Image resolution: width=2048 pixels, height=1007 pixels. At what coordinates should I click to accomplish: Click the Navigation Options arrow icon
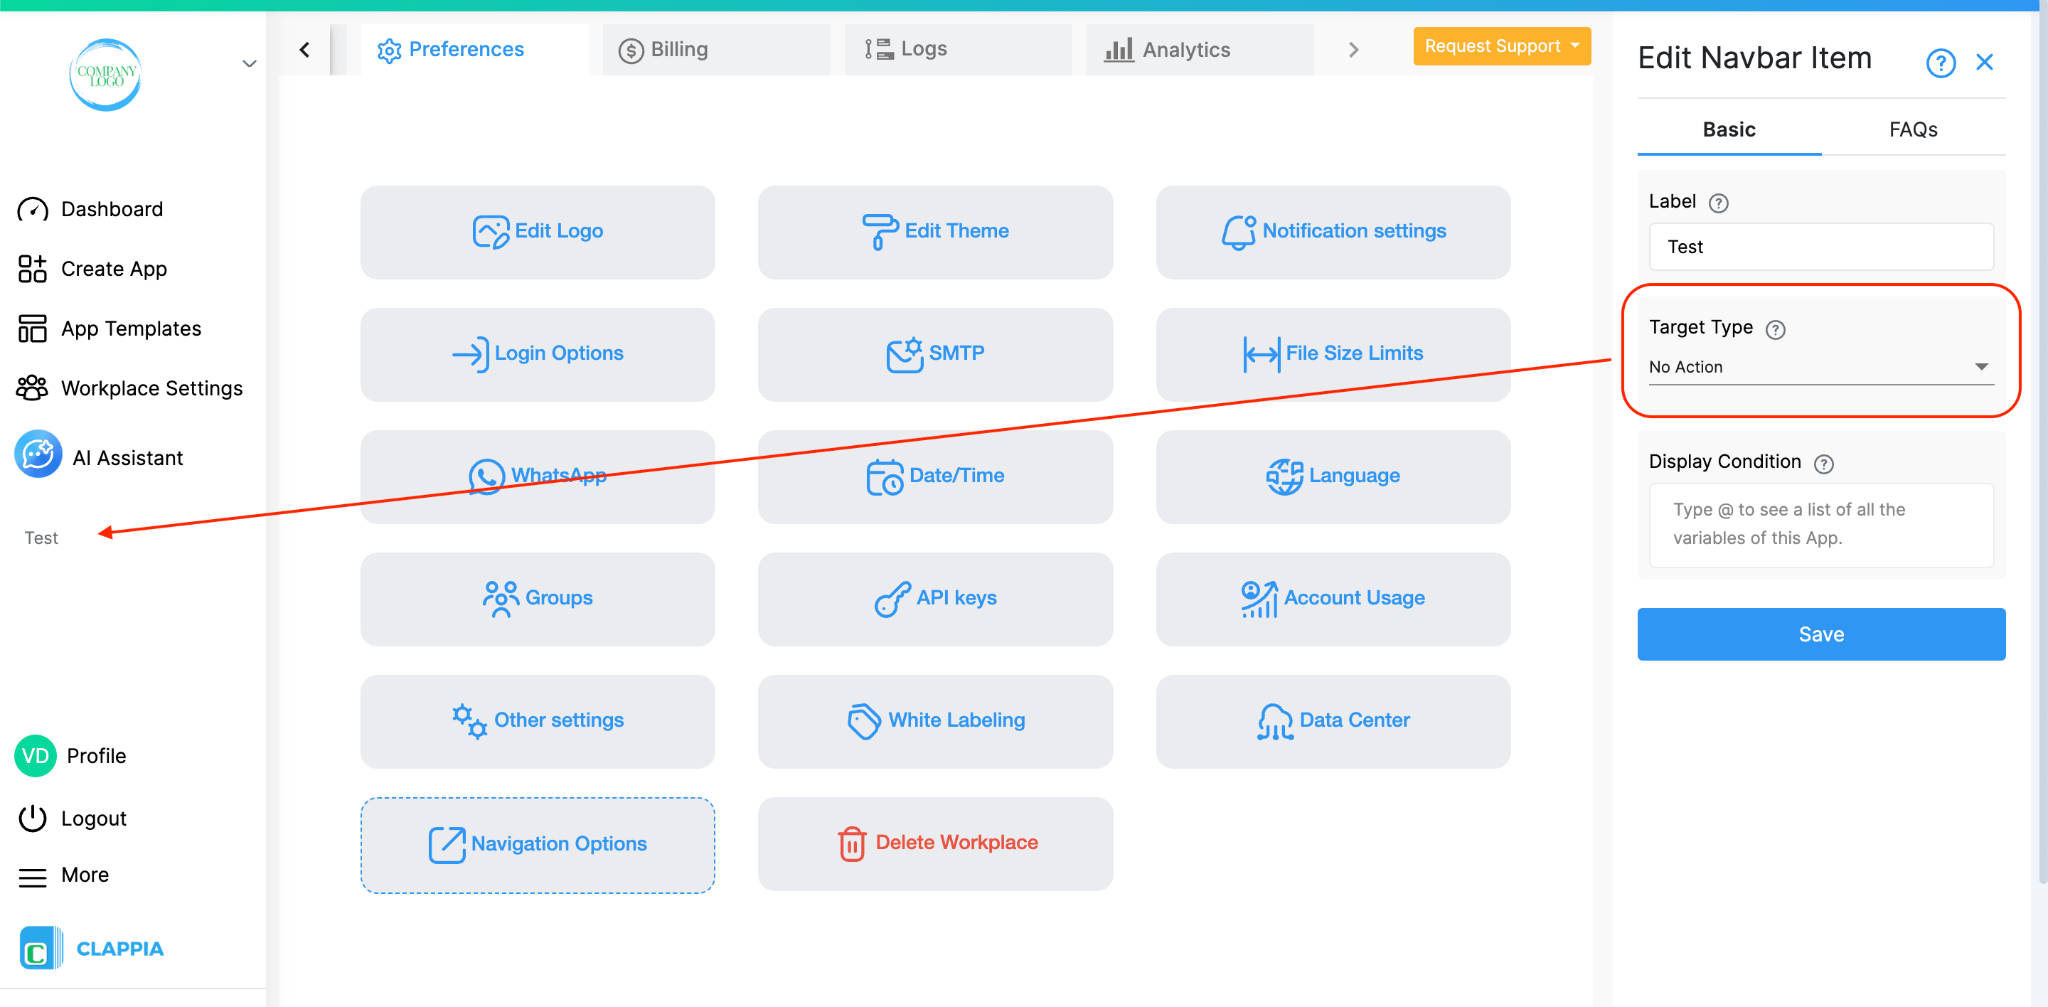447,845
